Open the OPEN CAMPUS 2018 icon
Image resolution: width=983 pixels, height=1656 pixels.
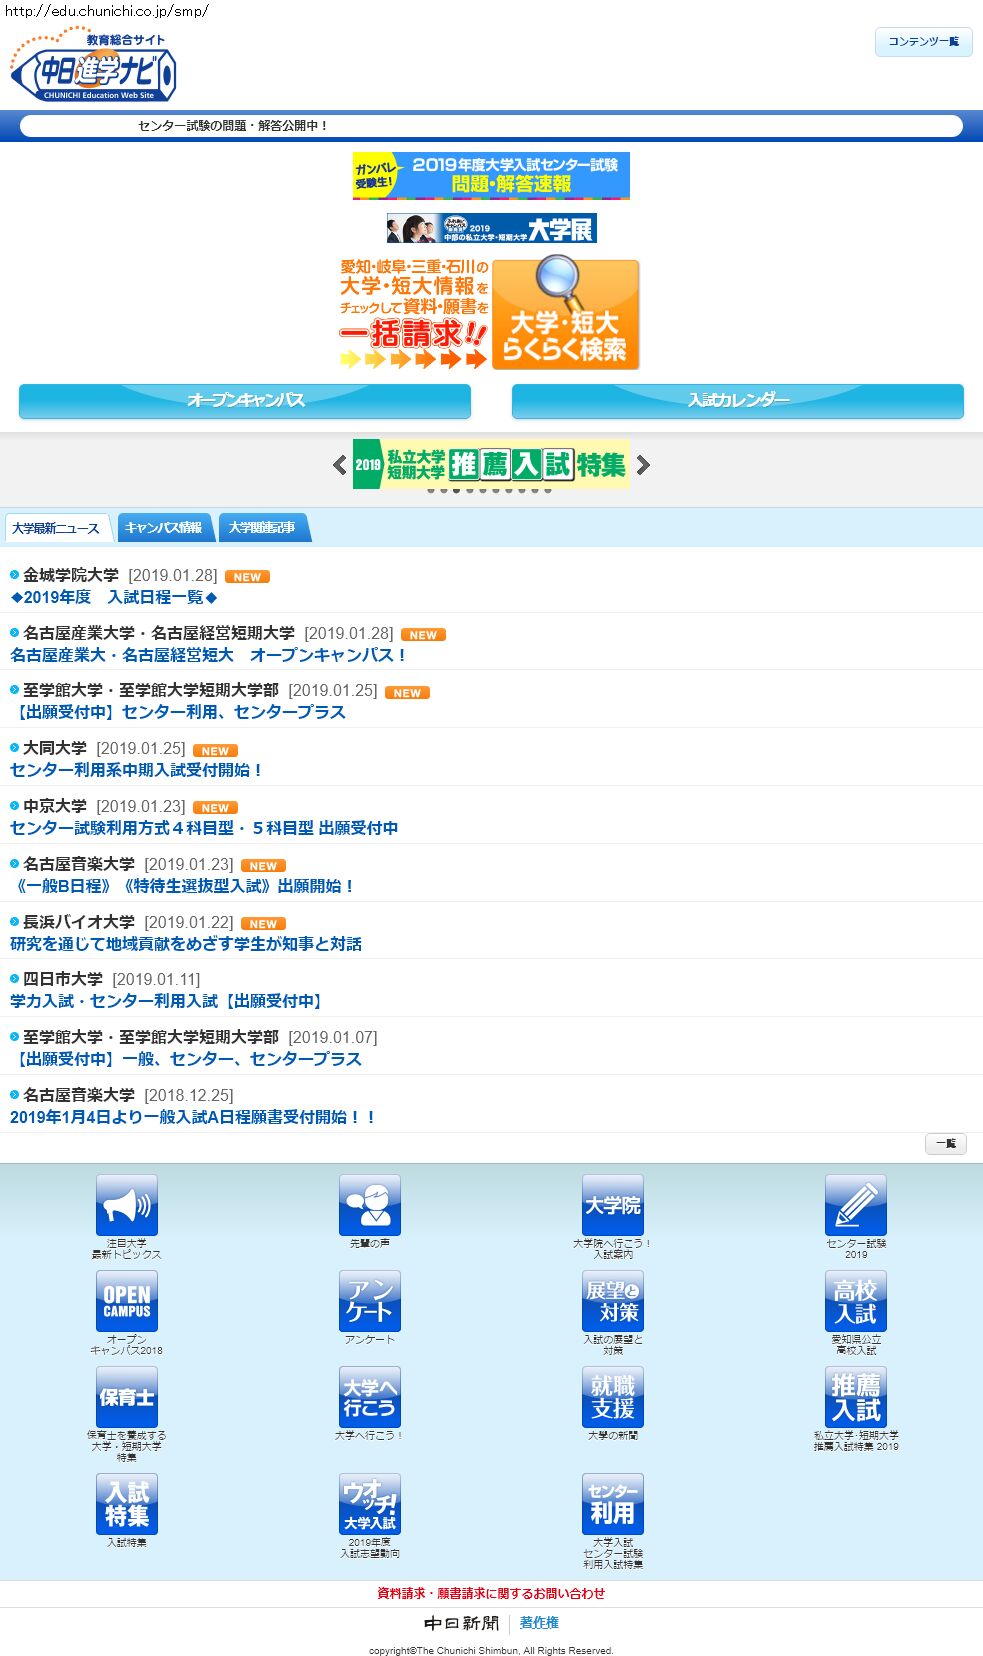point(126,1301)
